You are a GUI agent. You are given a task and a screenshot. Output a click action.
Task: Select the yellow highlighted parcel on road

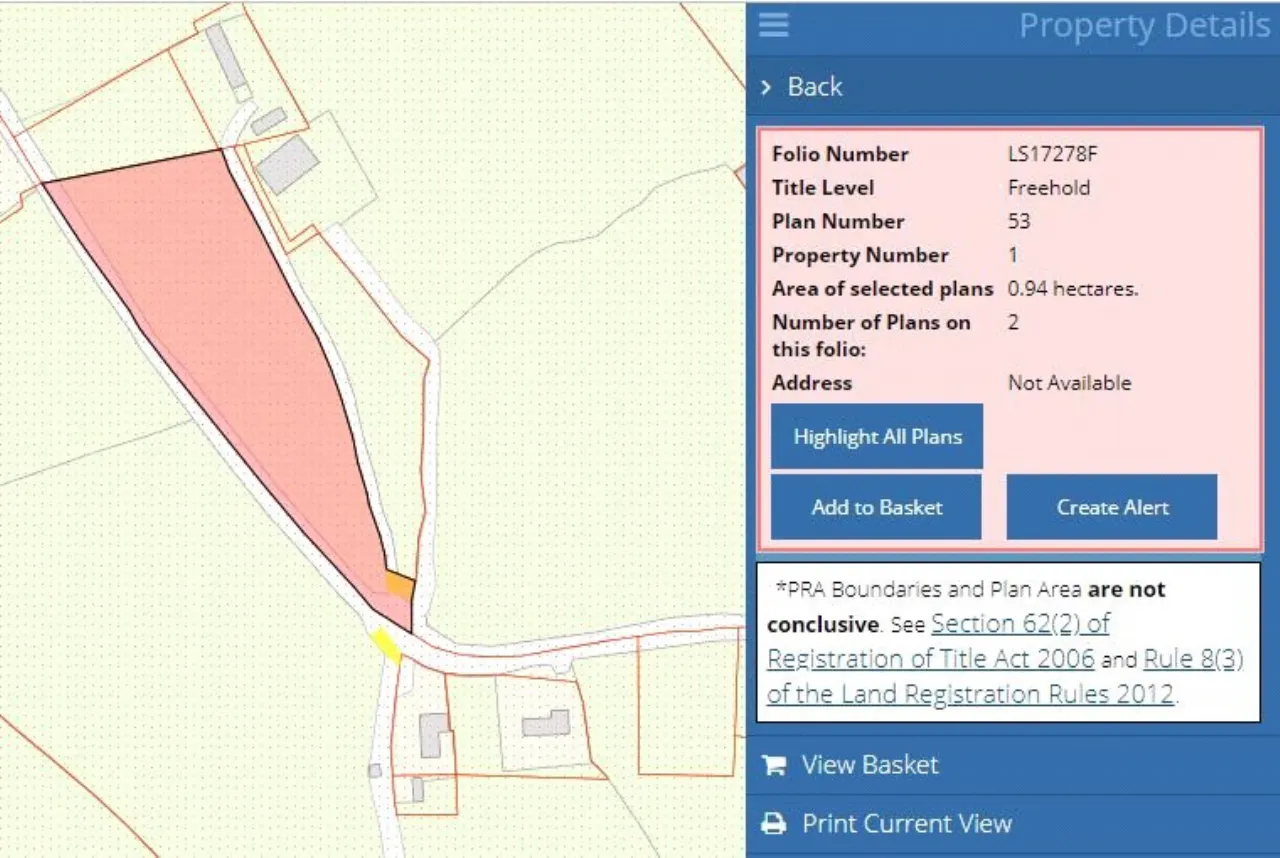(385, 645)
